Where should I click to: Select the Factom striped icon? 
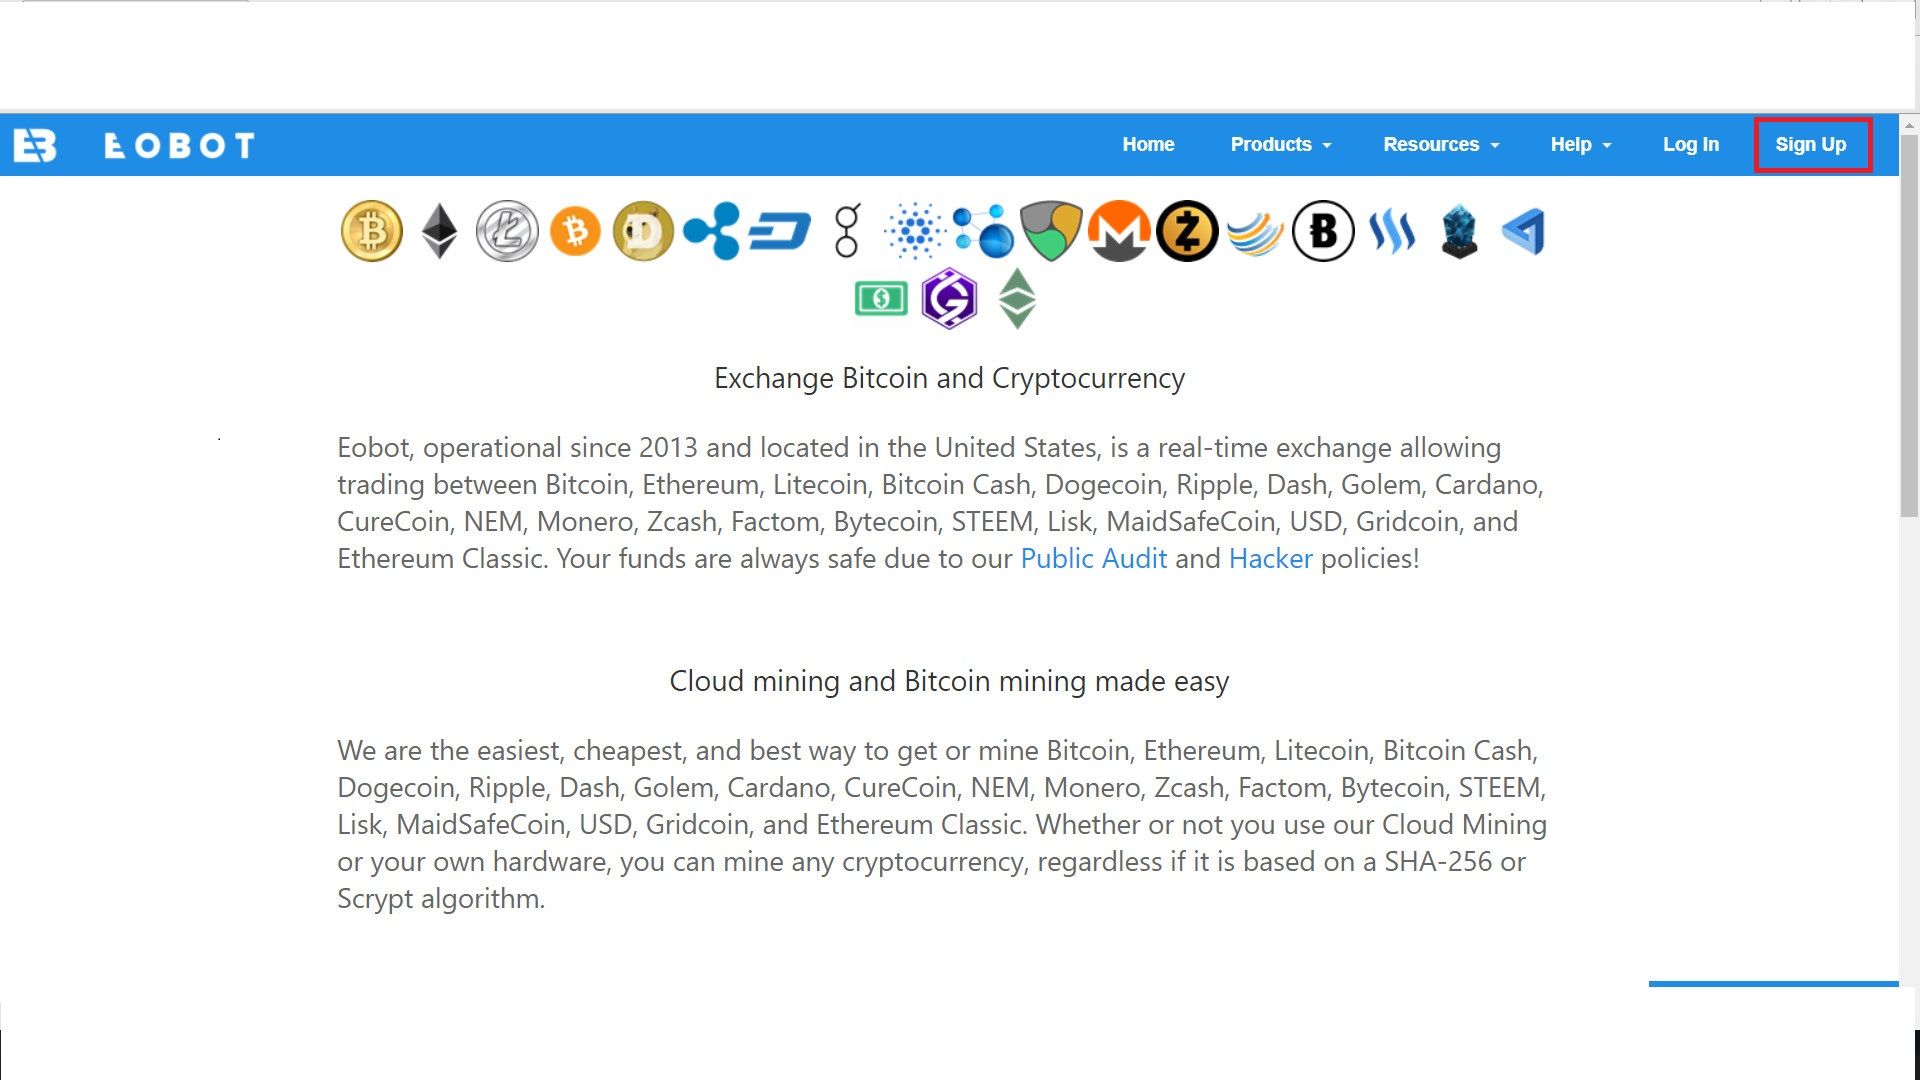[x=1255, y=233]
